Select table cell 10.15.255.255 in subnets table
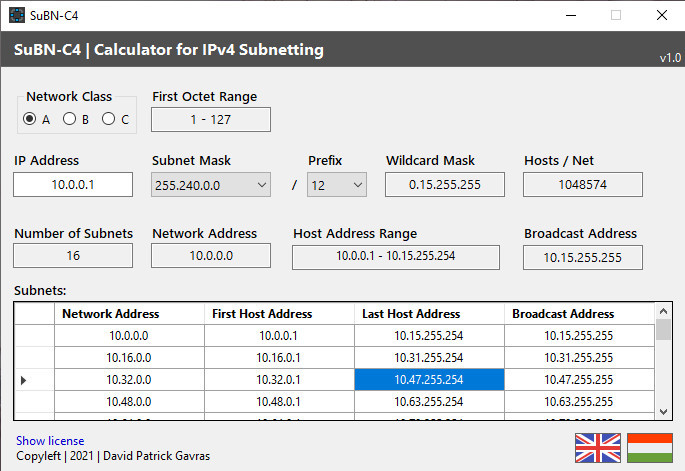This screenshot has width=685, height=471. coord(579,336)
